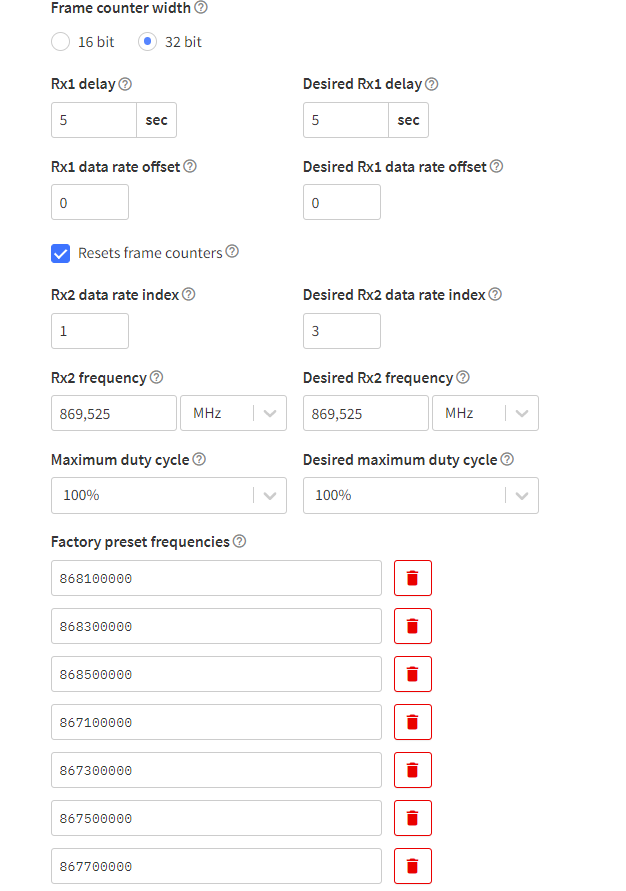The height and width of the screenshot is (891, 626).
Task: Click the Rx1 delay input field
Action: tap(94, 120)
